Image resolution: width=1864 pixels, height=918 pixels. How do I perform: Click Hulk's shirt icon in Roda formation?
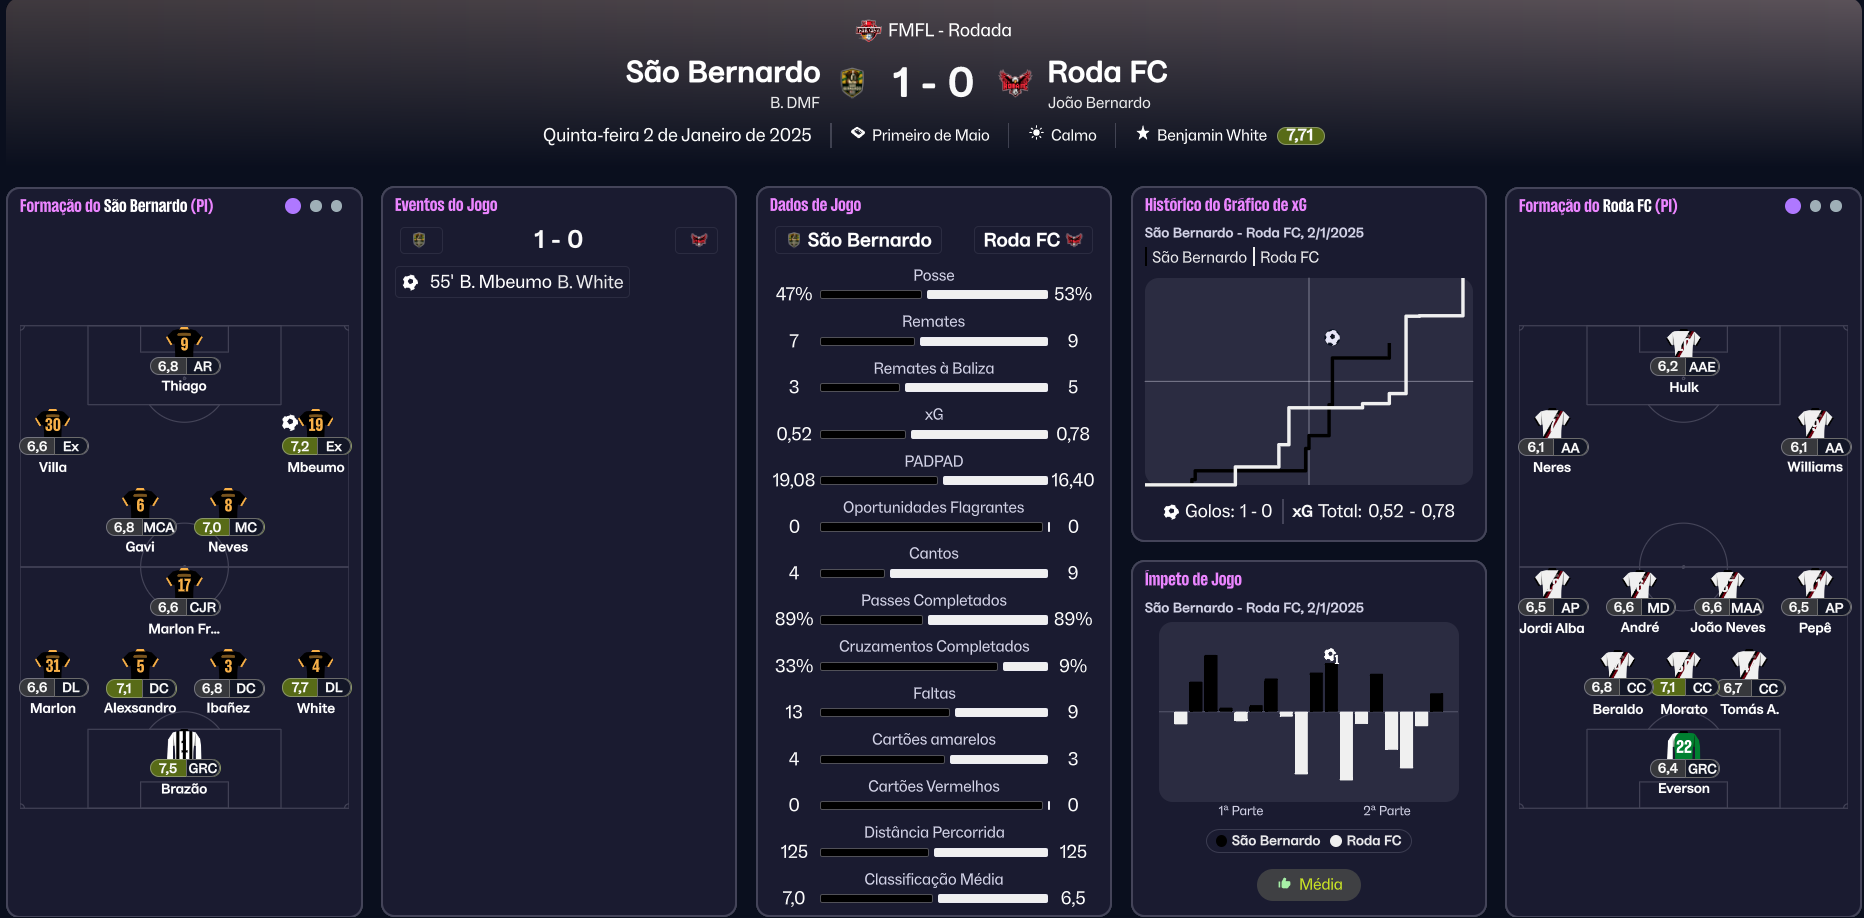click(1684, 343)
